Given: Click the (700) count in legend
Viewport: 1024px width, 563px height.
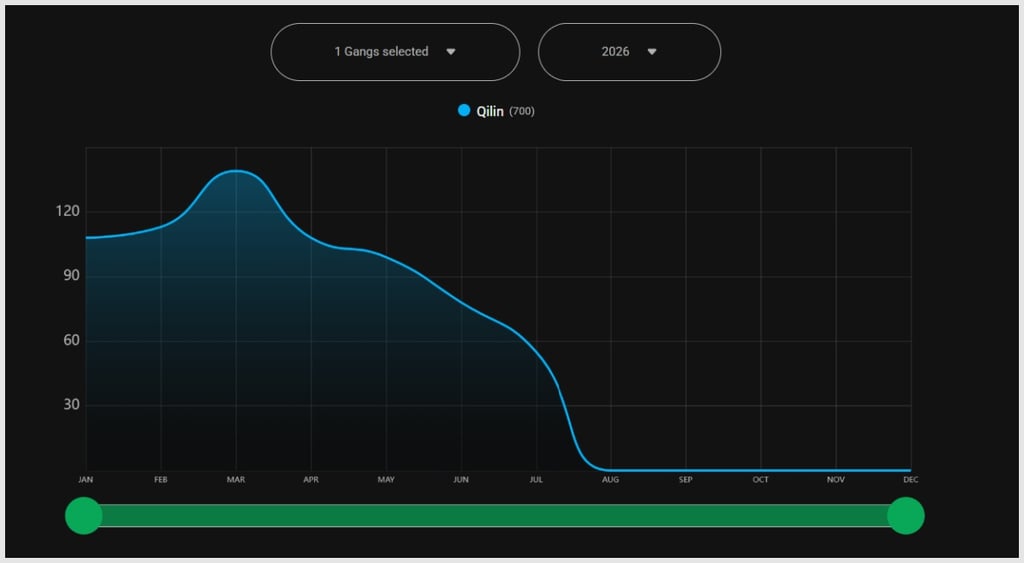Looking at the screenshot, I should coord(522,111).
